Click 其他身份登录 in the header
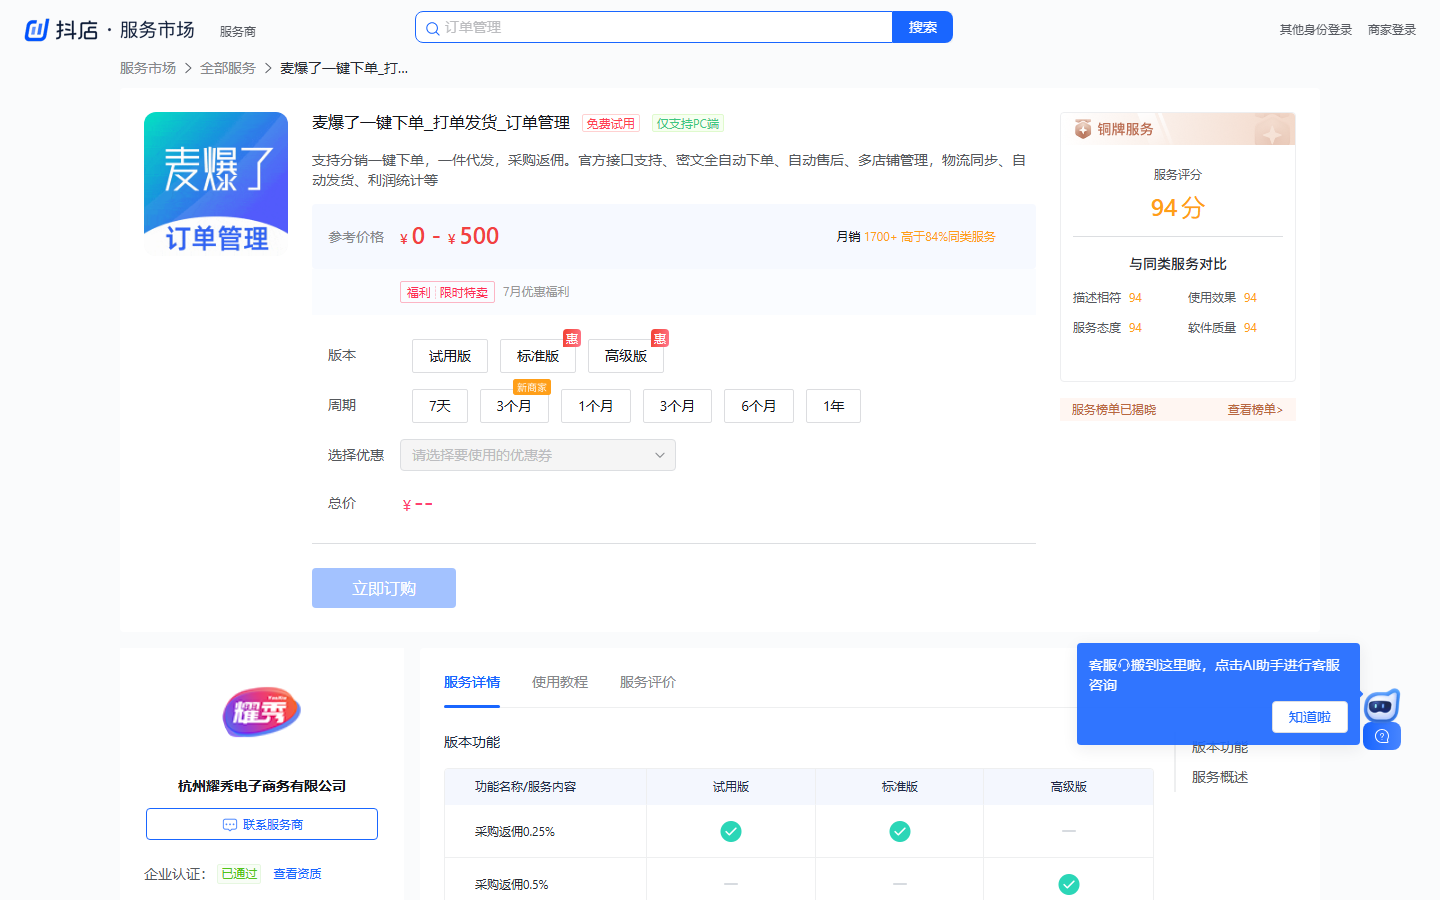 [1316, 30]
